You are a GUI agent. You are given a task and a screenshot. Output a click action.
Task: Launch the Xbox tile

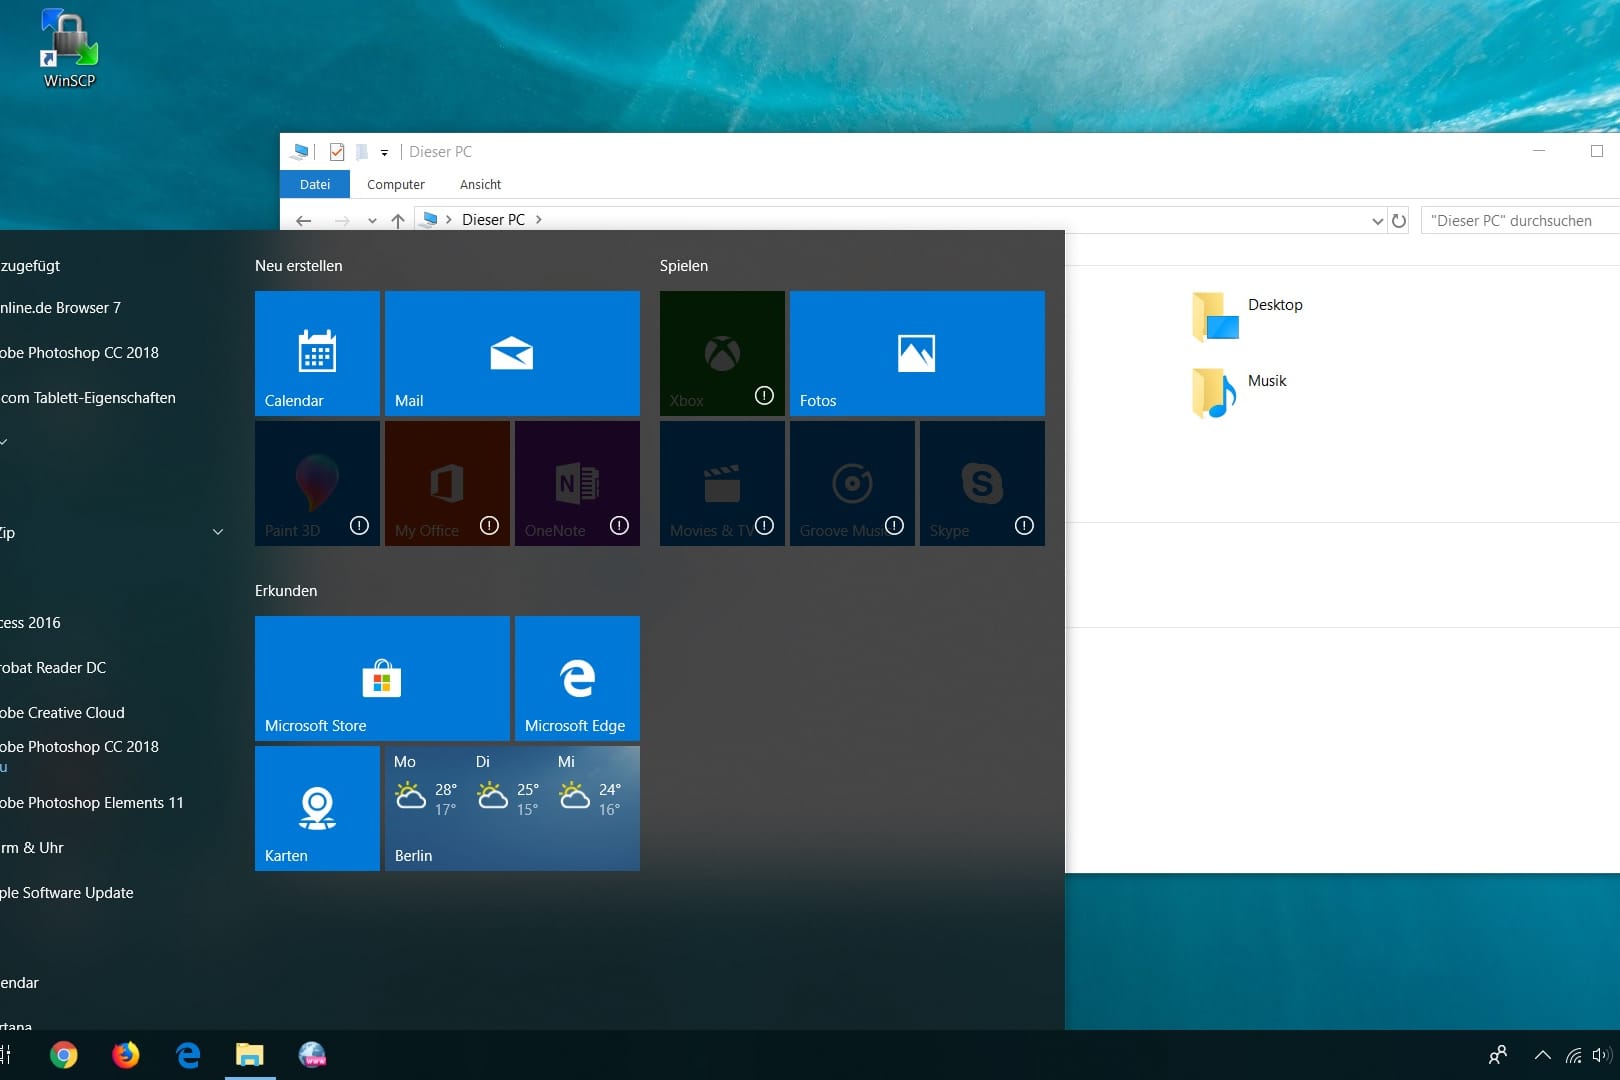(x=722, y=353)
